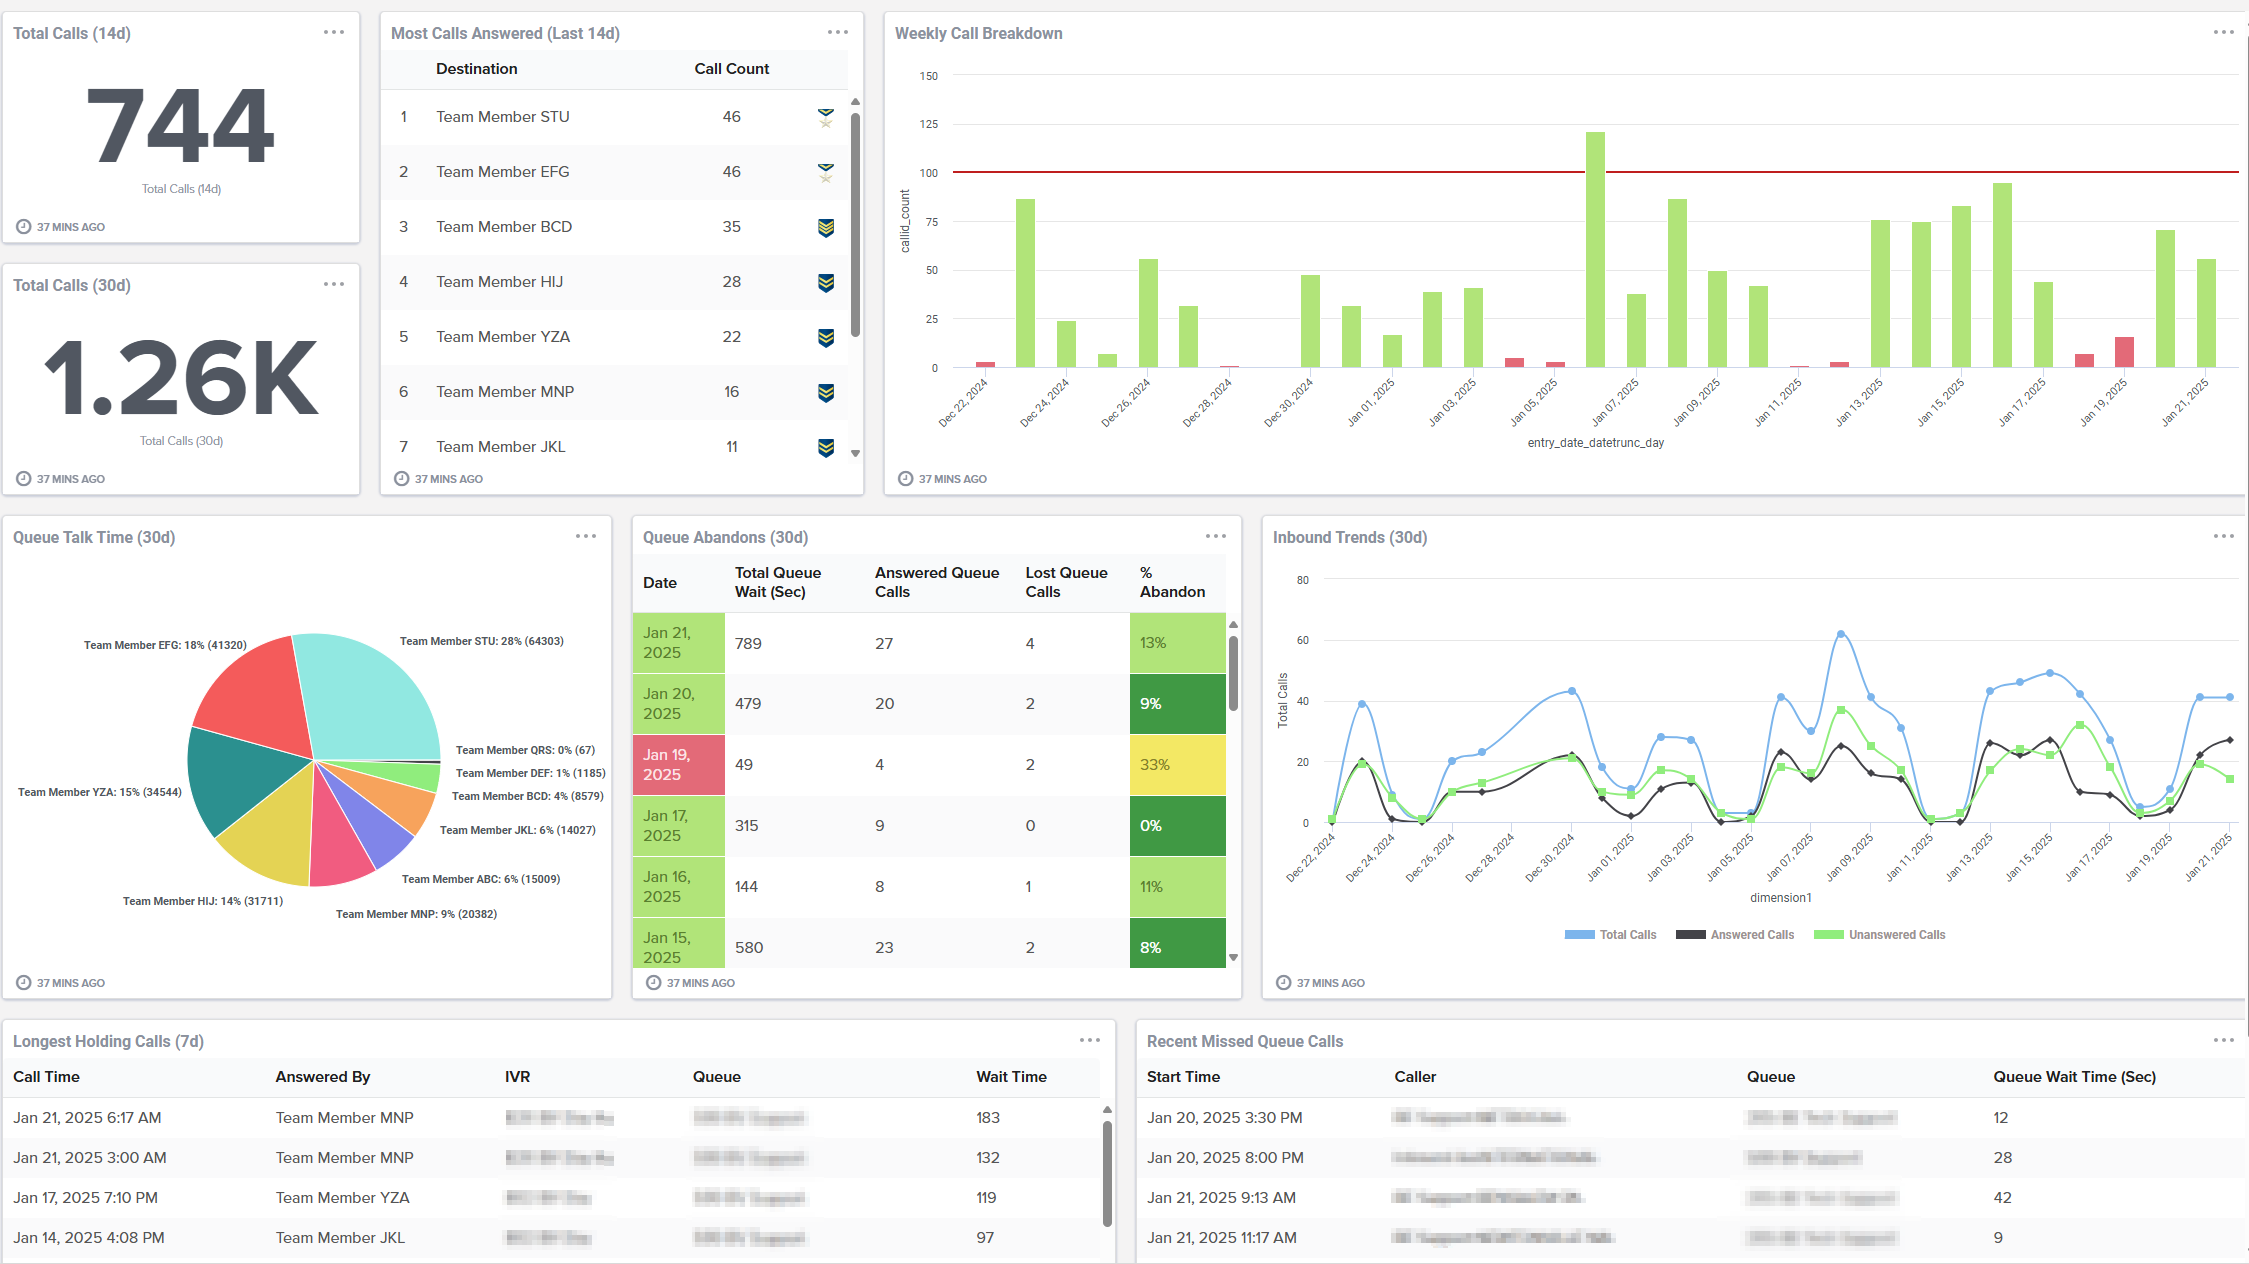Open options menu for Queue Talk Time
This screenshot has height=1264, width=2249.
coord(586,537)
